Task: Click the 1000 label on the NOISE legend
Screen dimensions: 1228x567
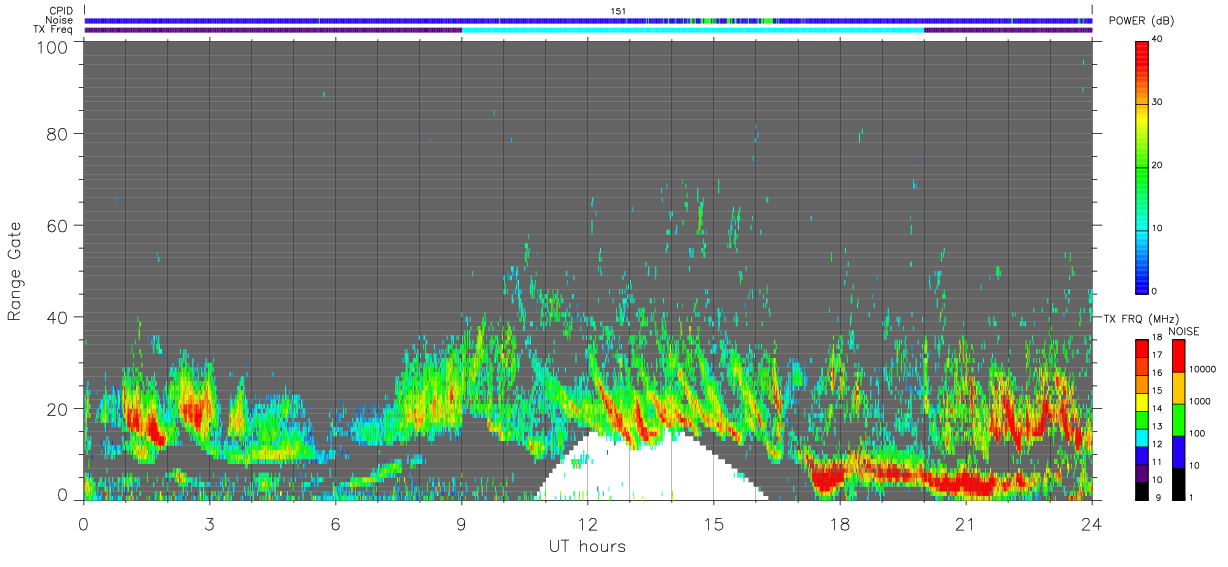Action: click(1200, 401)
